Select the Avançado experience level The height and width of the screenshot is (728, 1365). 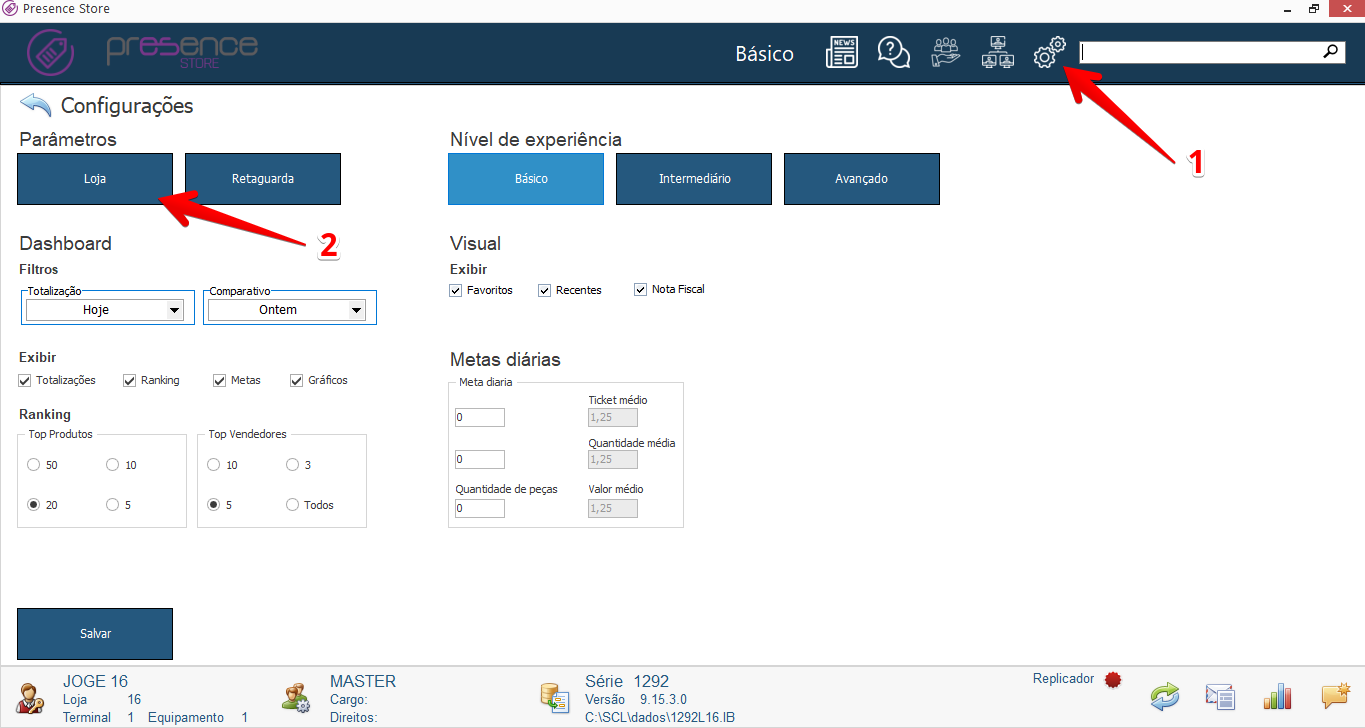(862, 179)
